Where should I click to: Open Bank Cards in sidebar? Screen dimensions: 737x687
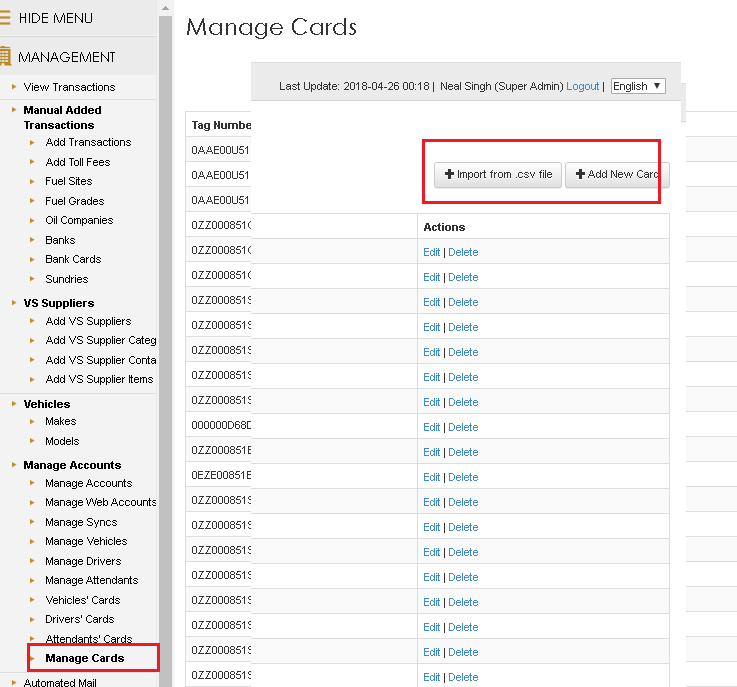pos(73,259)
